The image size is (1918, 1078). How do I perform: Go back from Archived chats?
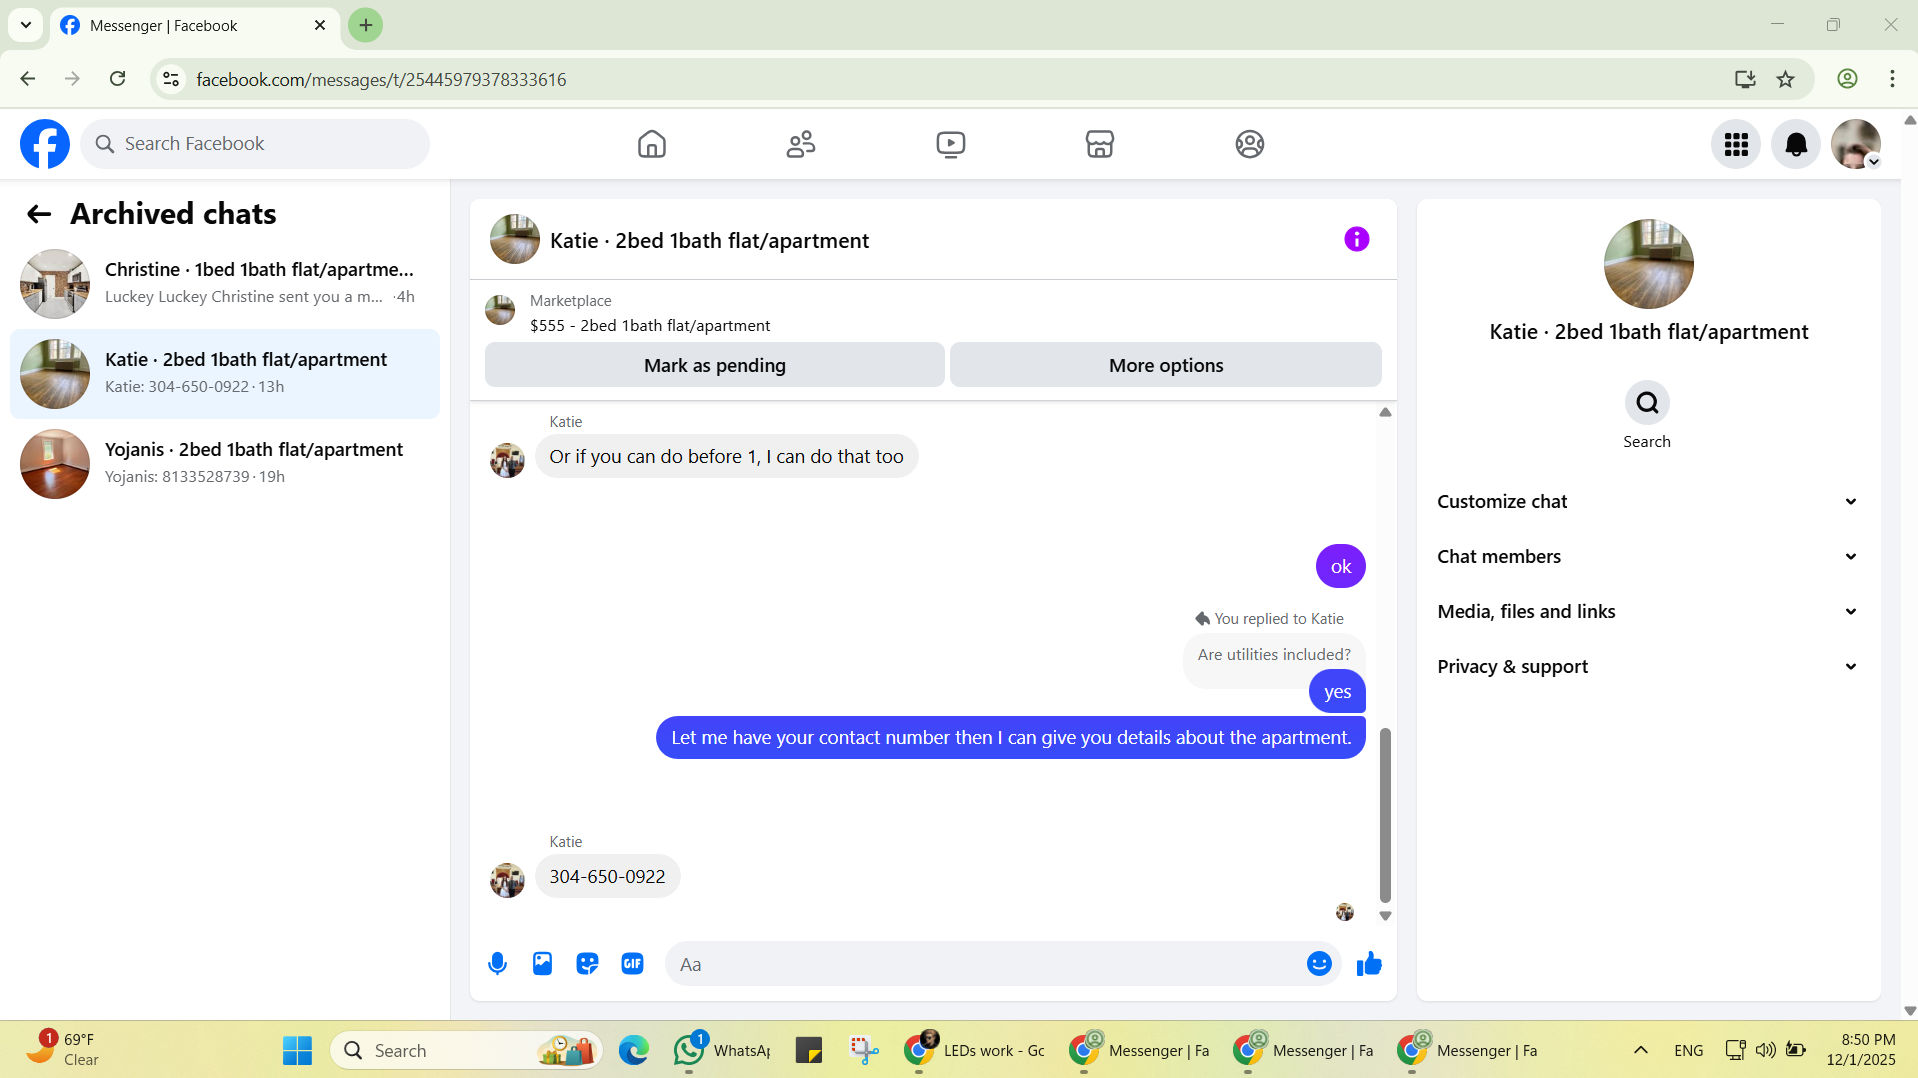(x=39, y=214)
